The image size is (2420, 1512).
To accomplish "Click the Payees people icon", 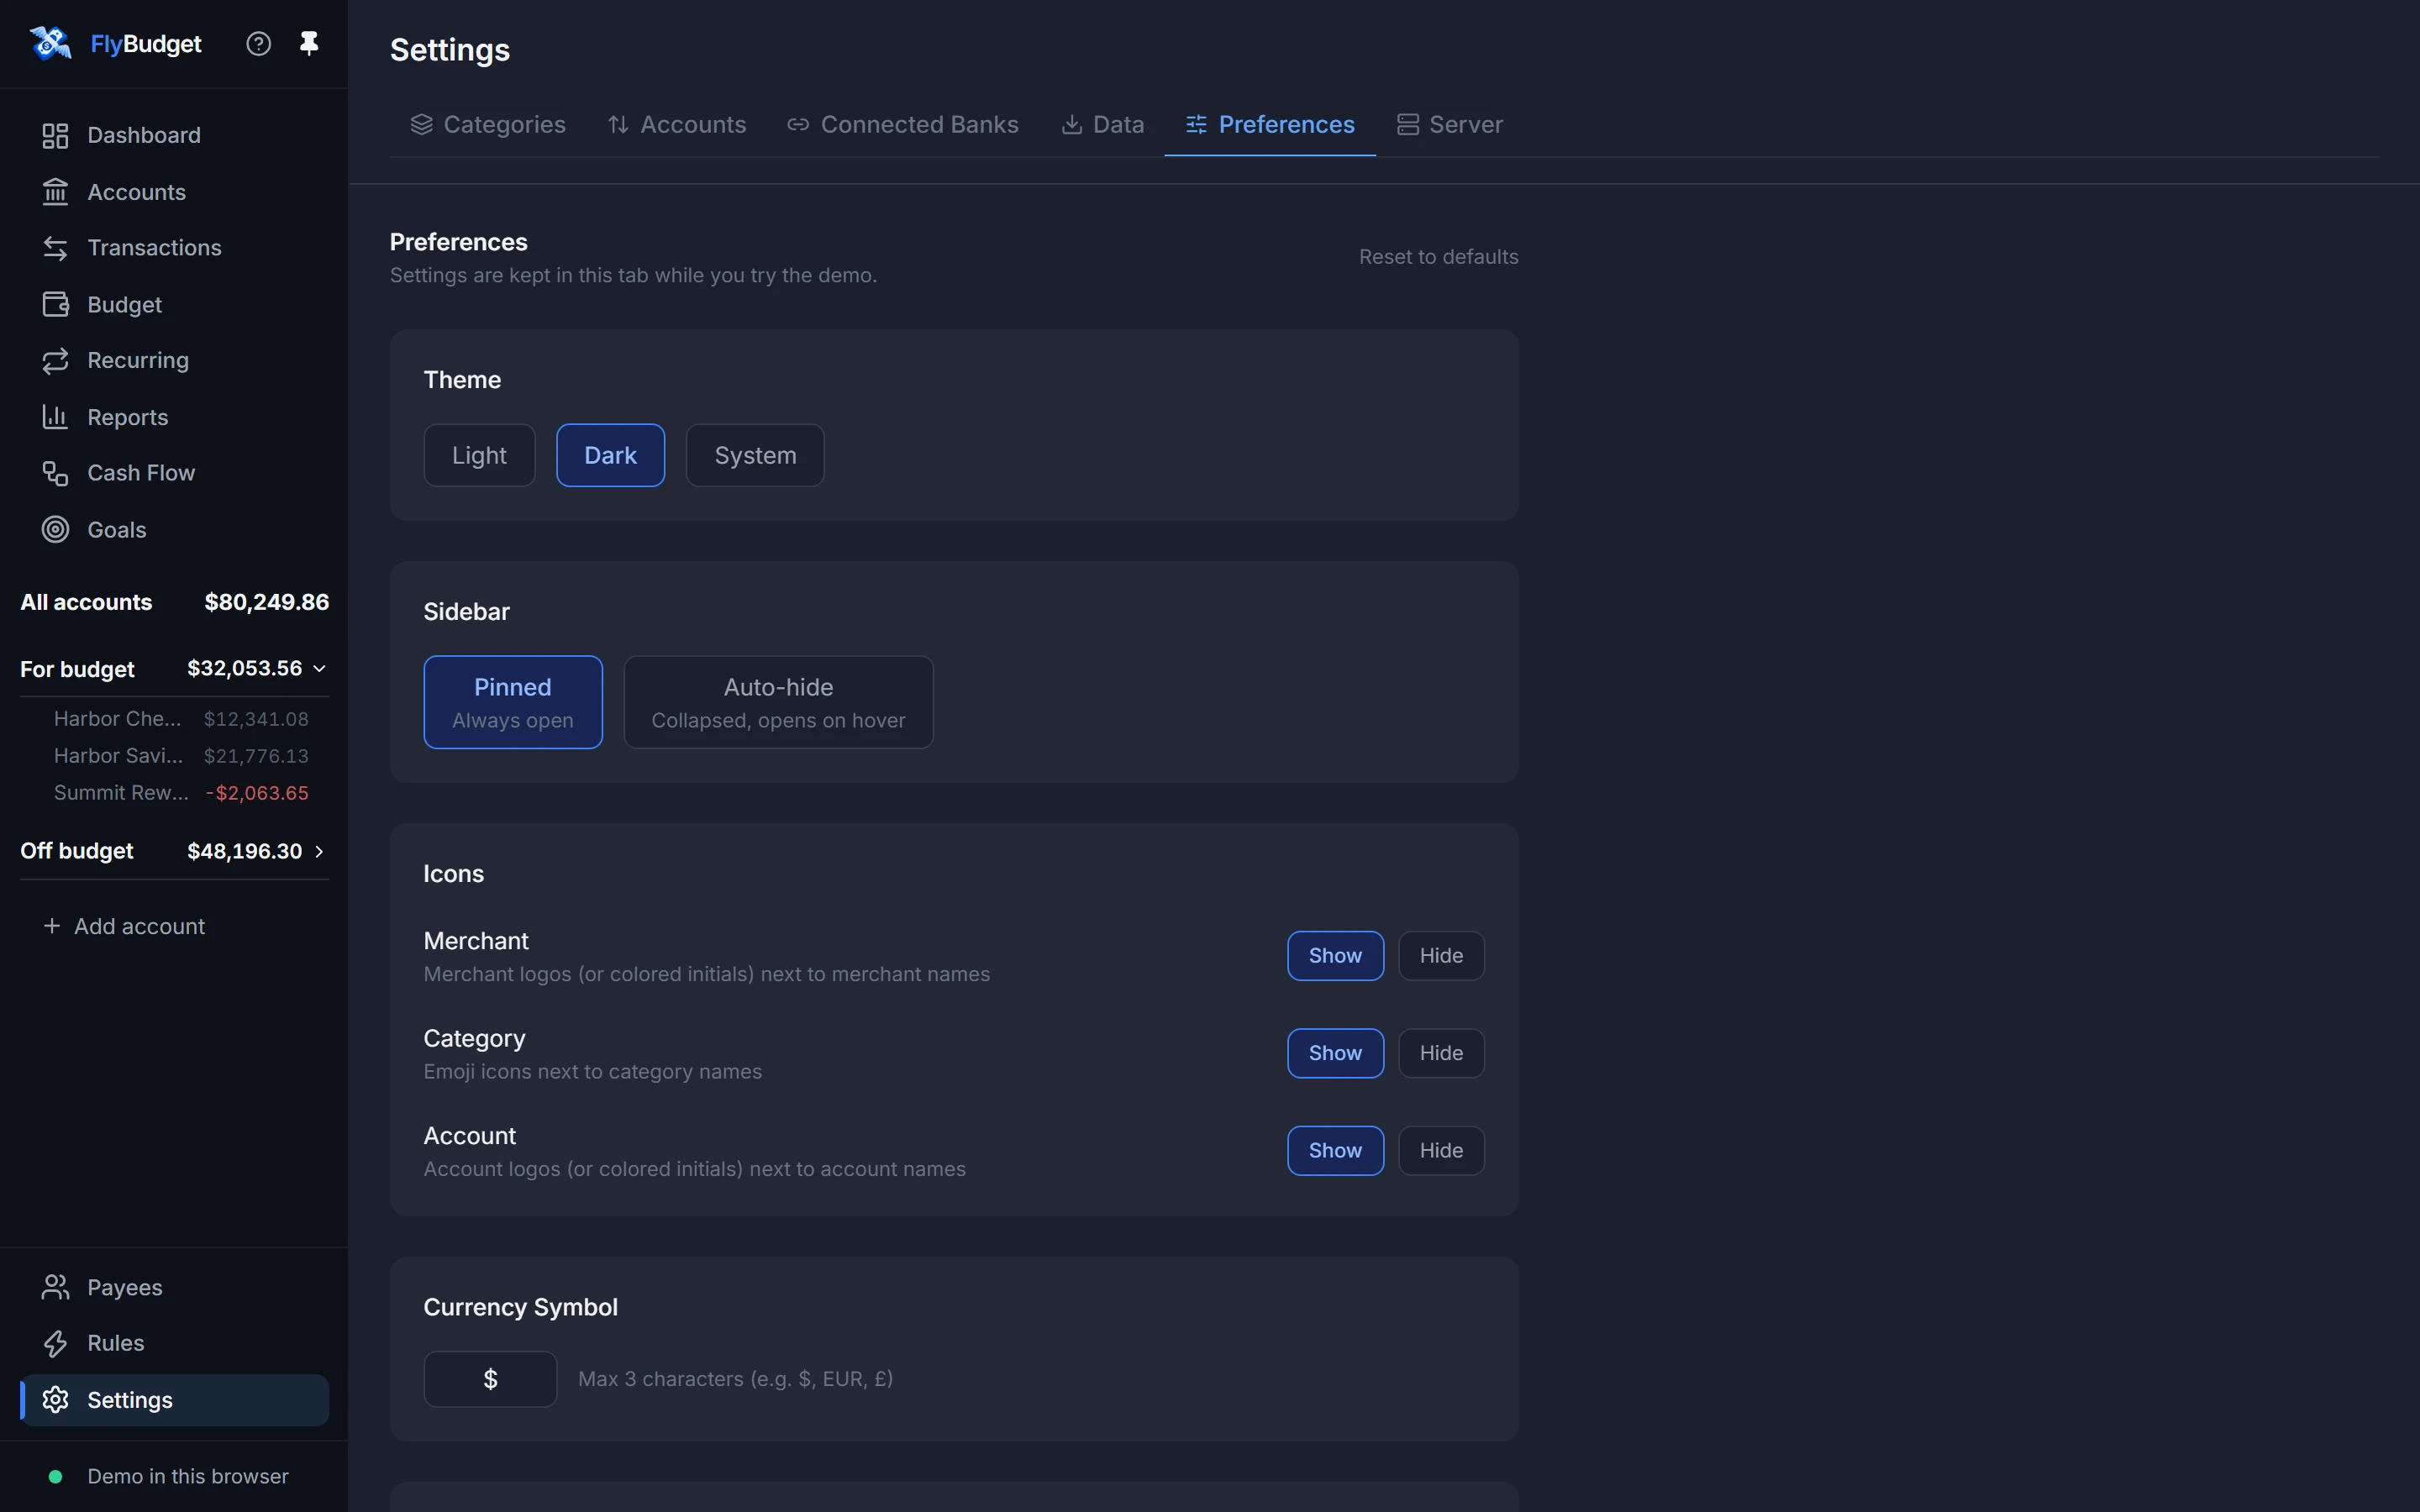I will click(55, 1287).
